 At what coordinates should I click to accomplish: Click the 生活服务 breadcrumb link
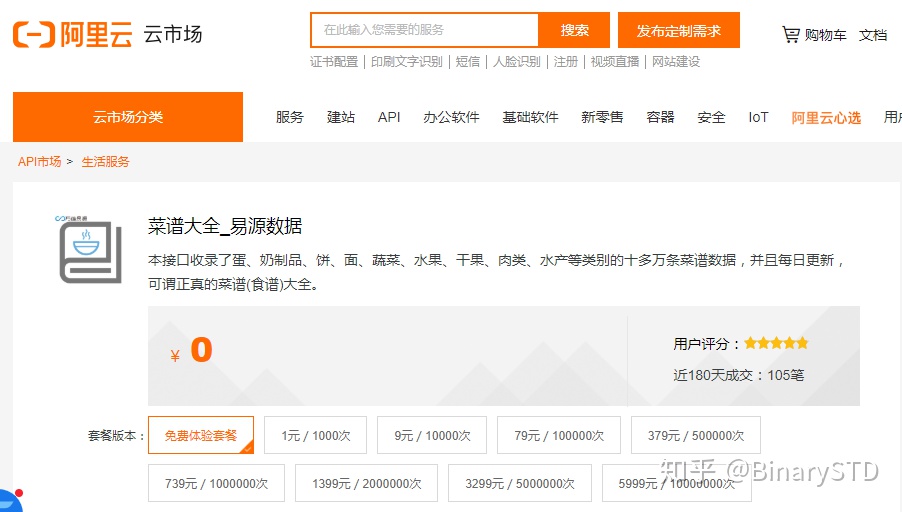(x=105, y=162)
